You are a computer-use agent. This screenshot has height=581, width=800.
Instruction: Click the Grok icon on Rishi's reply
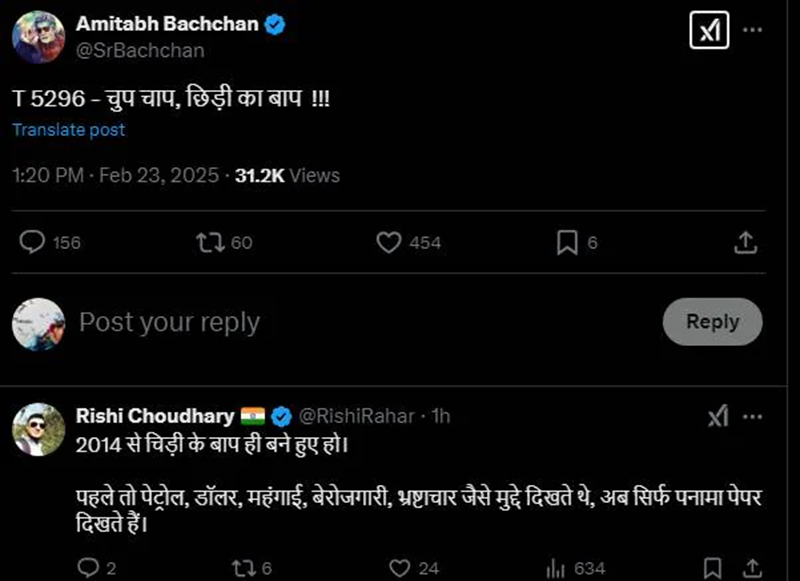[x=717, y=416]
